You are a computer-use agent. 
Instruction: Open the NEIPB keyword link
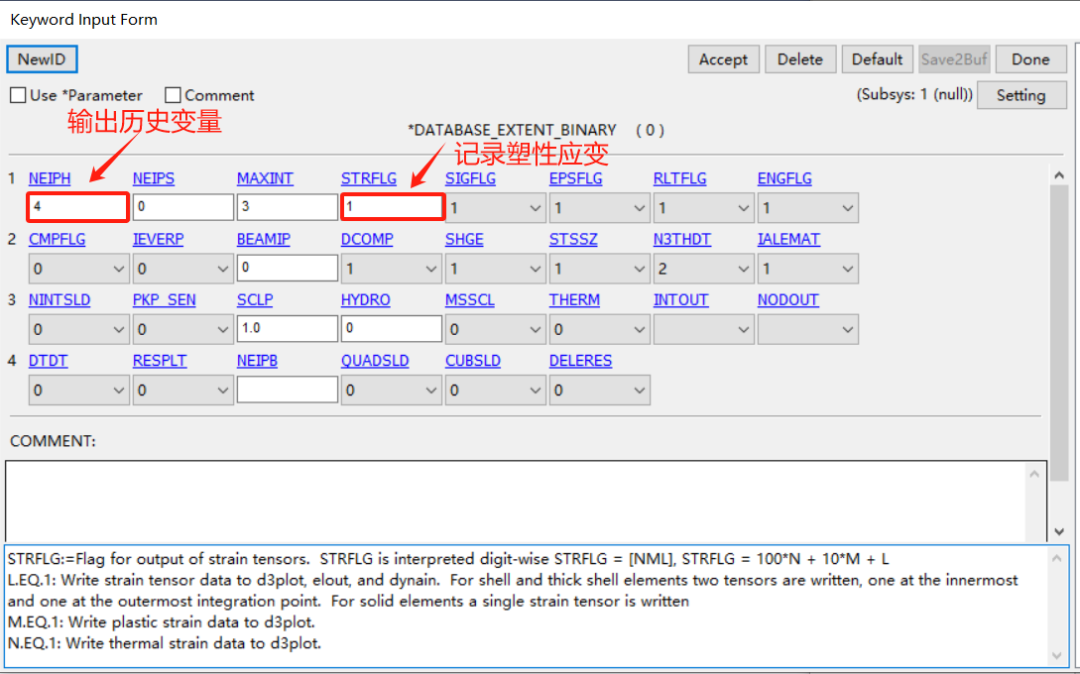(258, 361)
